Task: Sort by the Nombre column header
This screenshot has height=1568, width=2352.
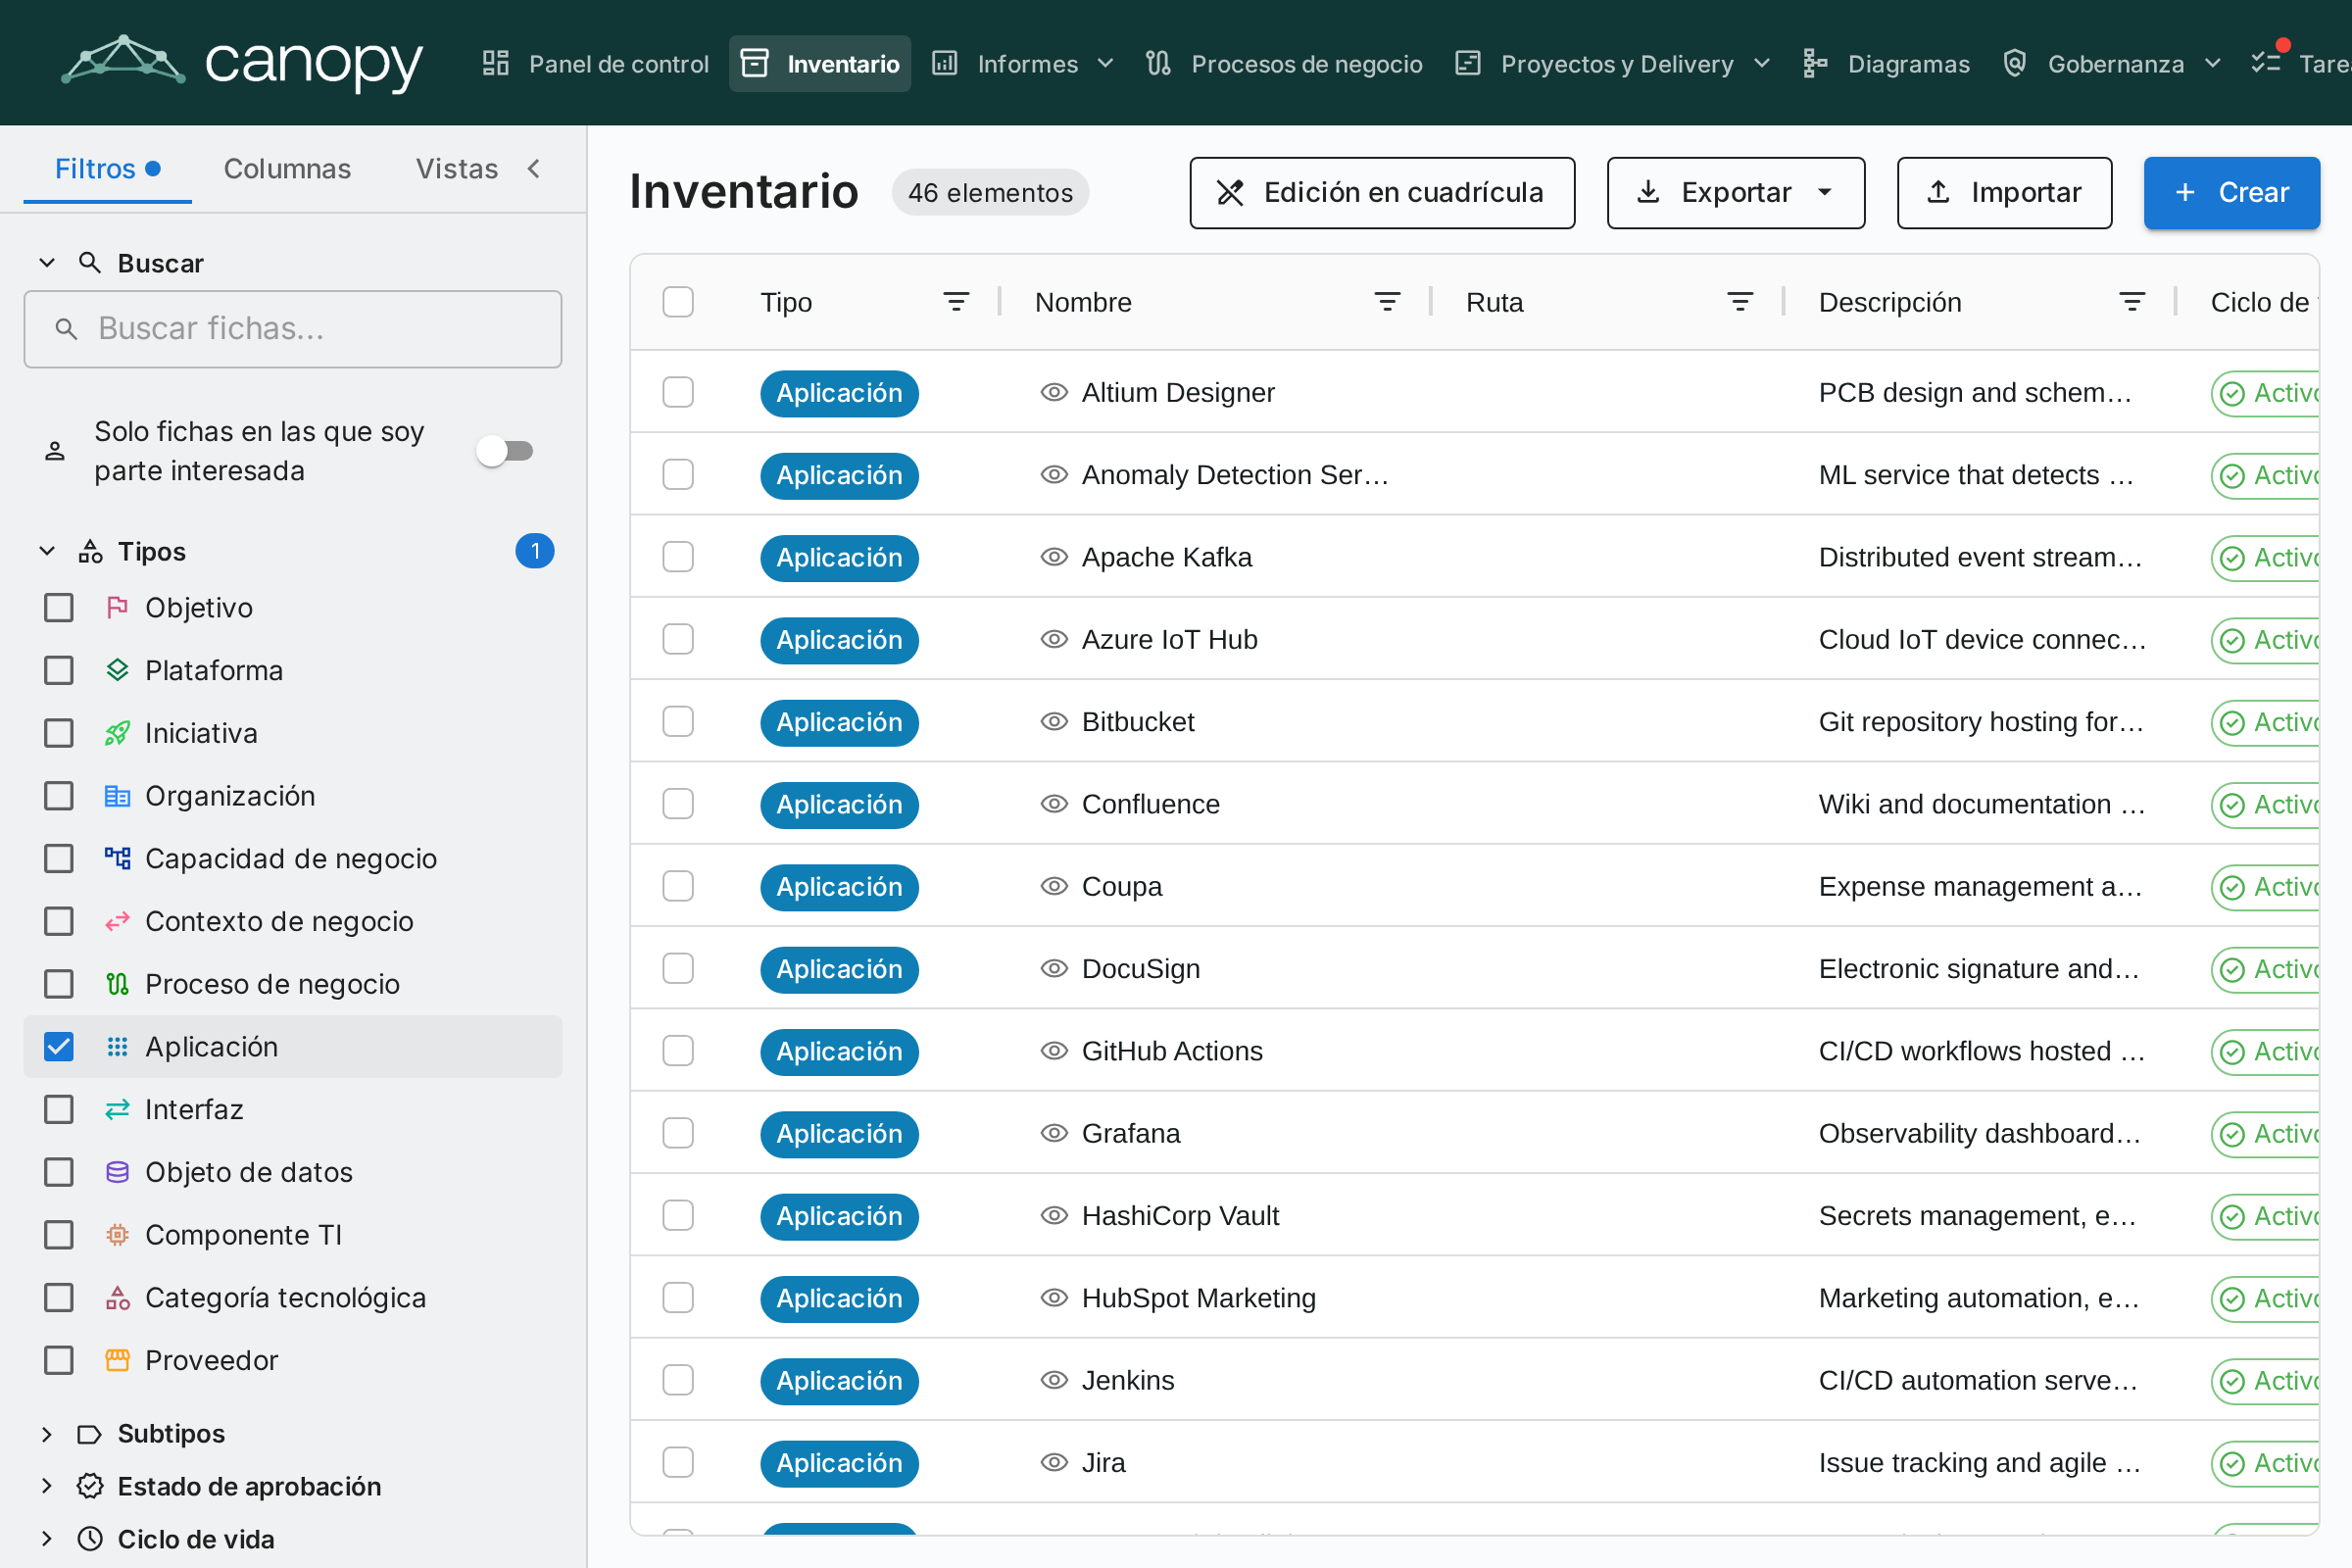Action: [x=1083, y=302]
